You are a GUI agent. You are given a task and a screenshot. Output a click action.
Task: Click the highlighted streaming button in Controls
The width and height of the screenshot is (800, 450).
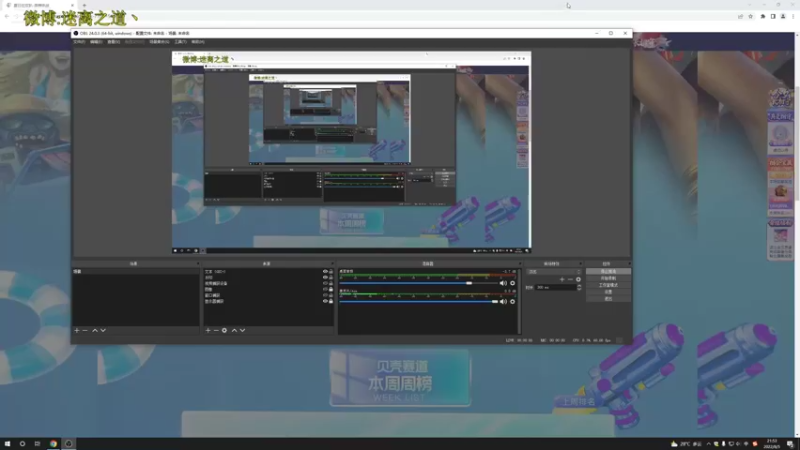point(608,271)
